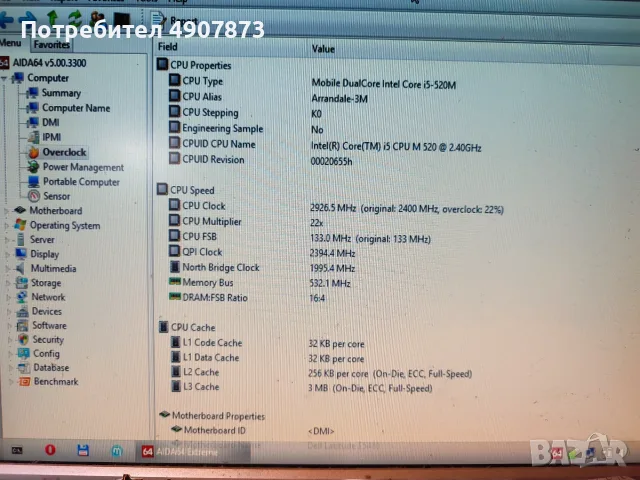Select the Memory Bus row
Screen dimensions: 640x480
(x=260, y=282)
